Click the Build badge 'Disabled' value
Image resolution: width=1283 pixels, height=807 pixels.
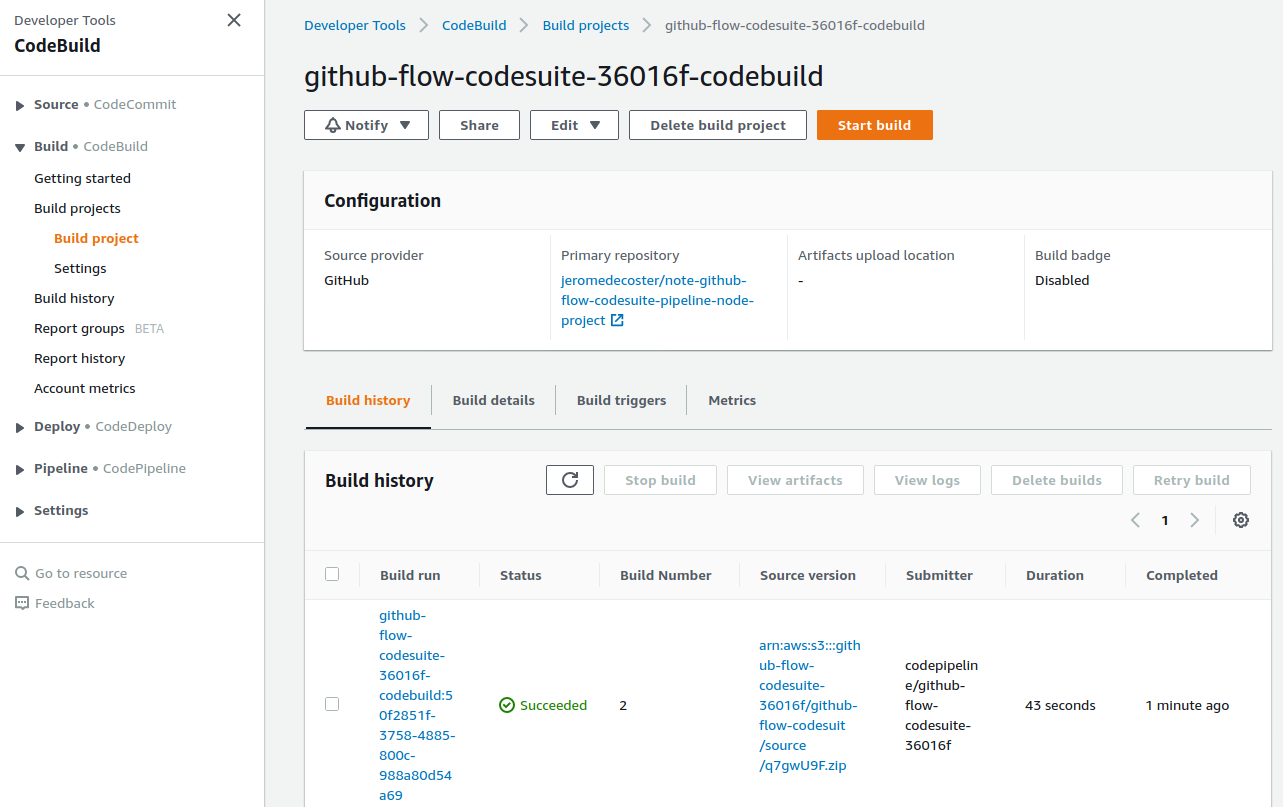pyautogui.click(x=1062, y=280)
